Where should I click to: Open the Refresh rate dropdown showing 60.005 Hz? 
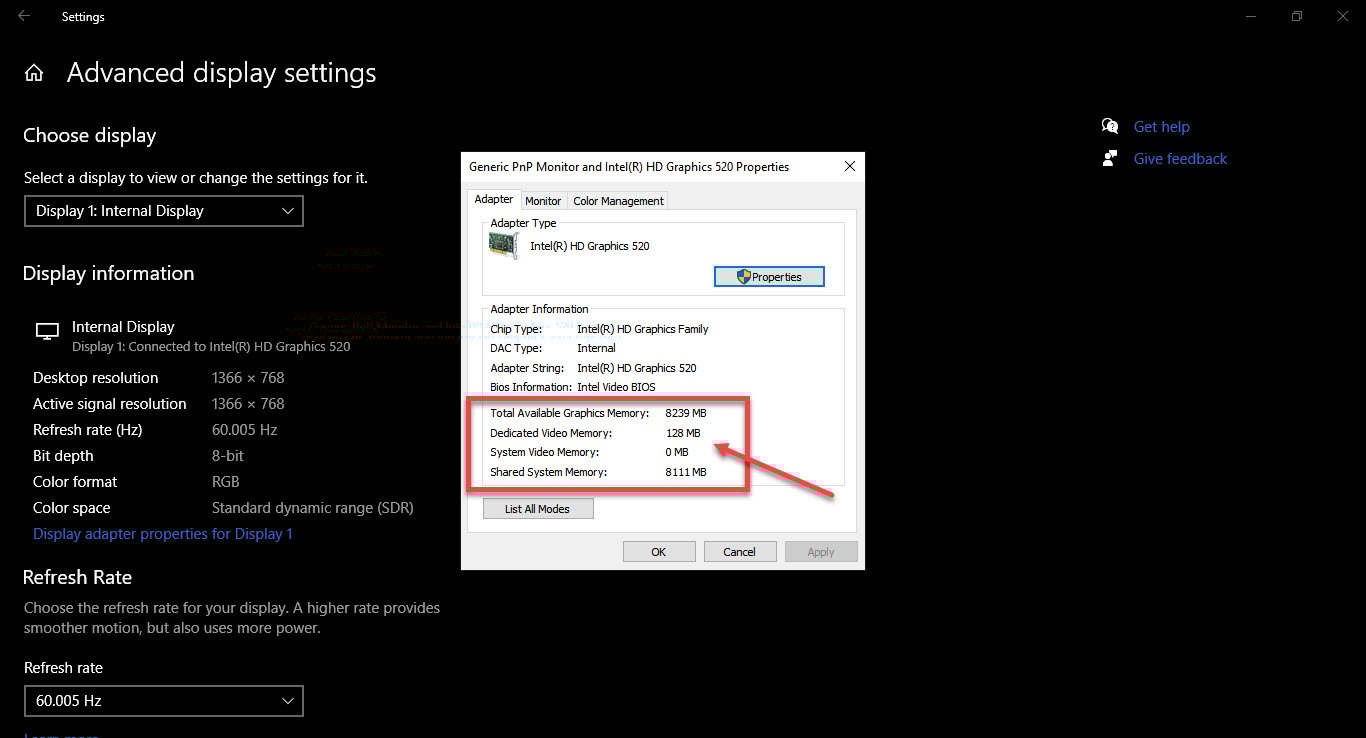point(163,701)
